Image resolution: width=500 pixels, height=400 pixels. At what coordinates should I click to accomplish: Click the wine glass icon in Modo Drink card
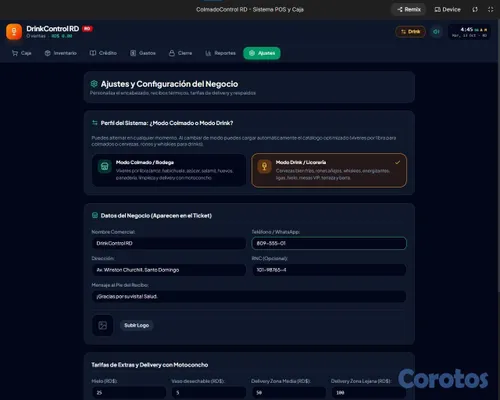264,166
